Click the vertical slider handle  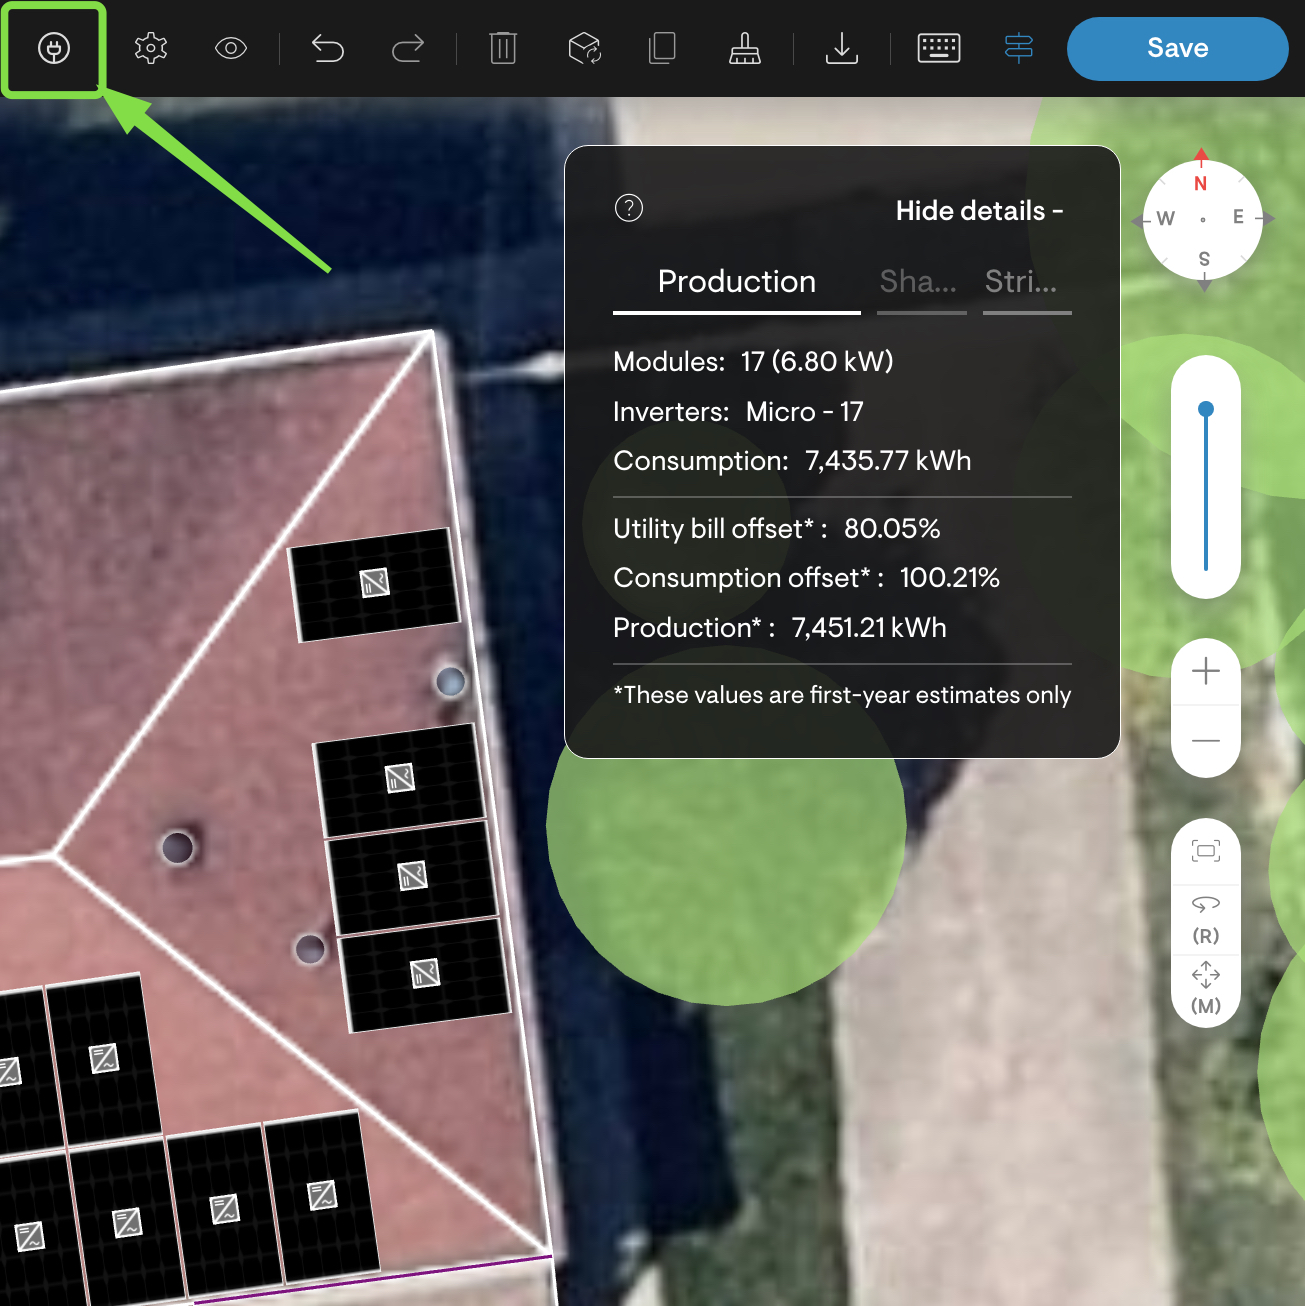pos(1206,409)
